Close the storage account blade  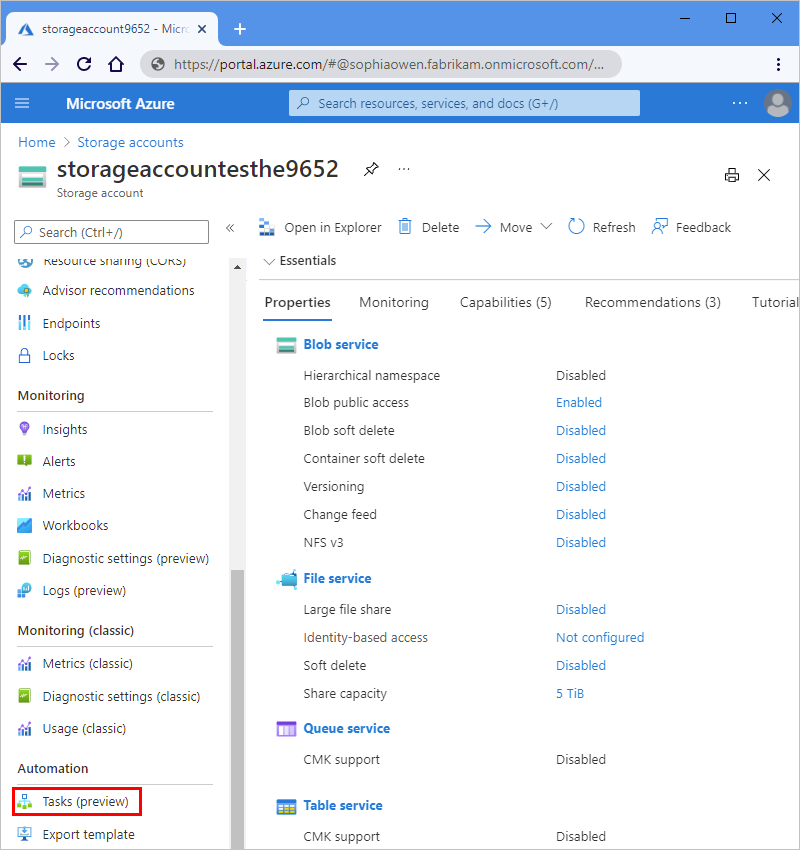pyautogui.click(x=764, y=175)
